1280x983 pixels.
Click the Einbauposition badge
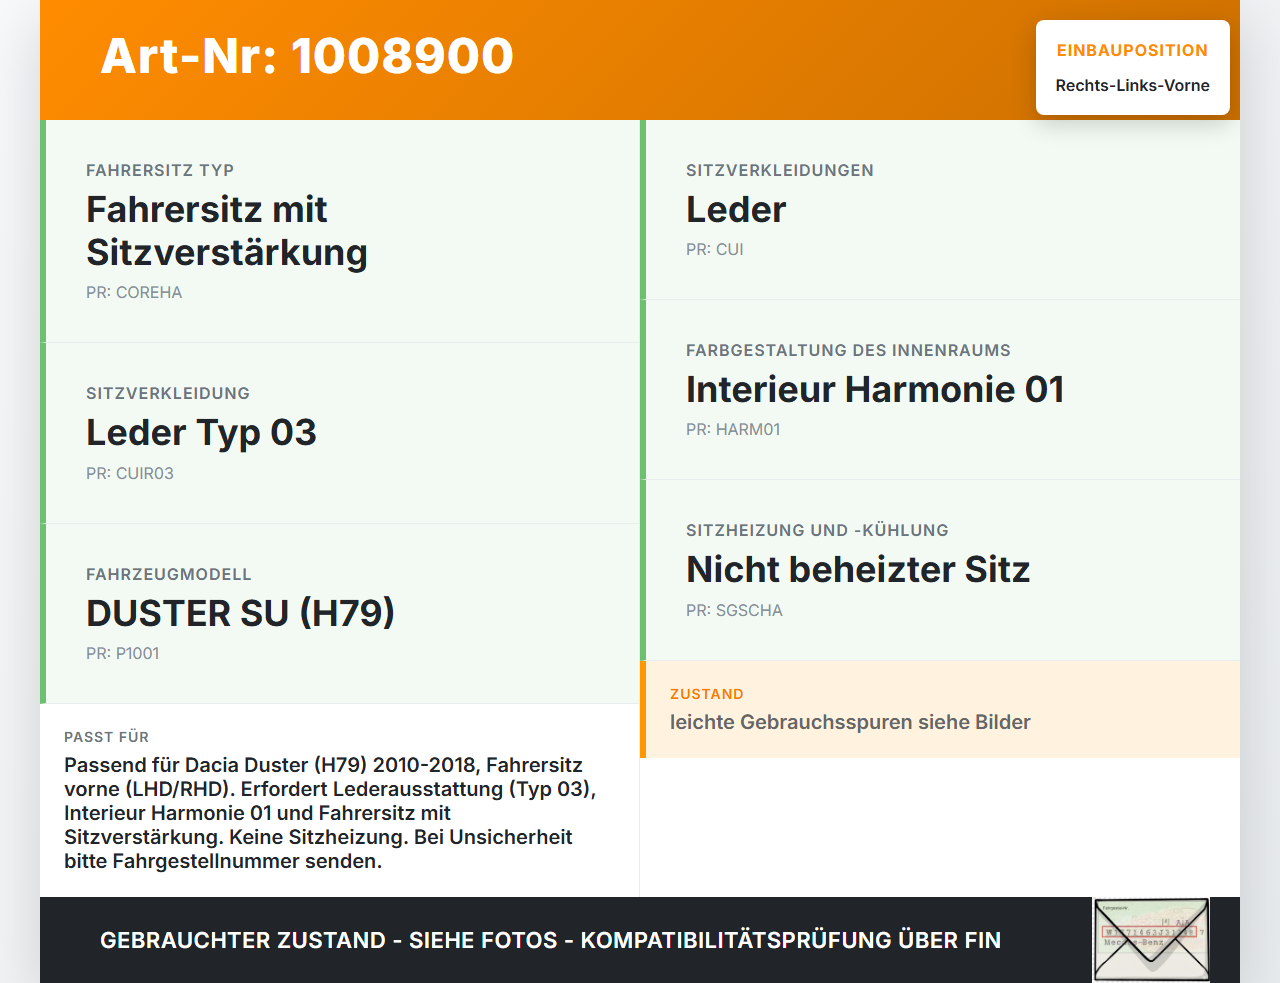point(1133,67)
